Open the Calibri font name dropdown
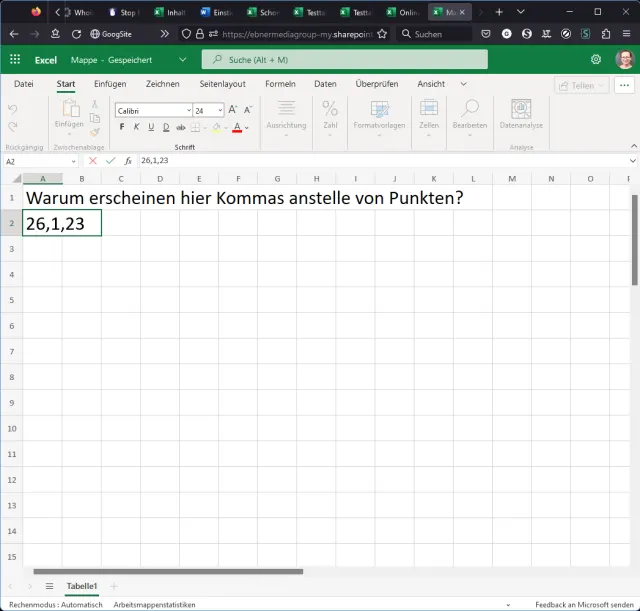Viewport: 640px width, 611px height. 187,110
